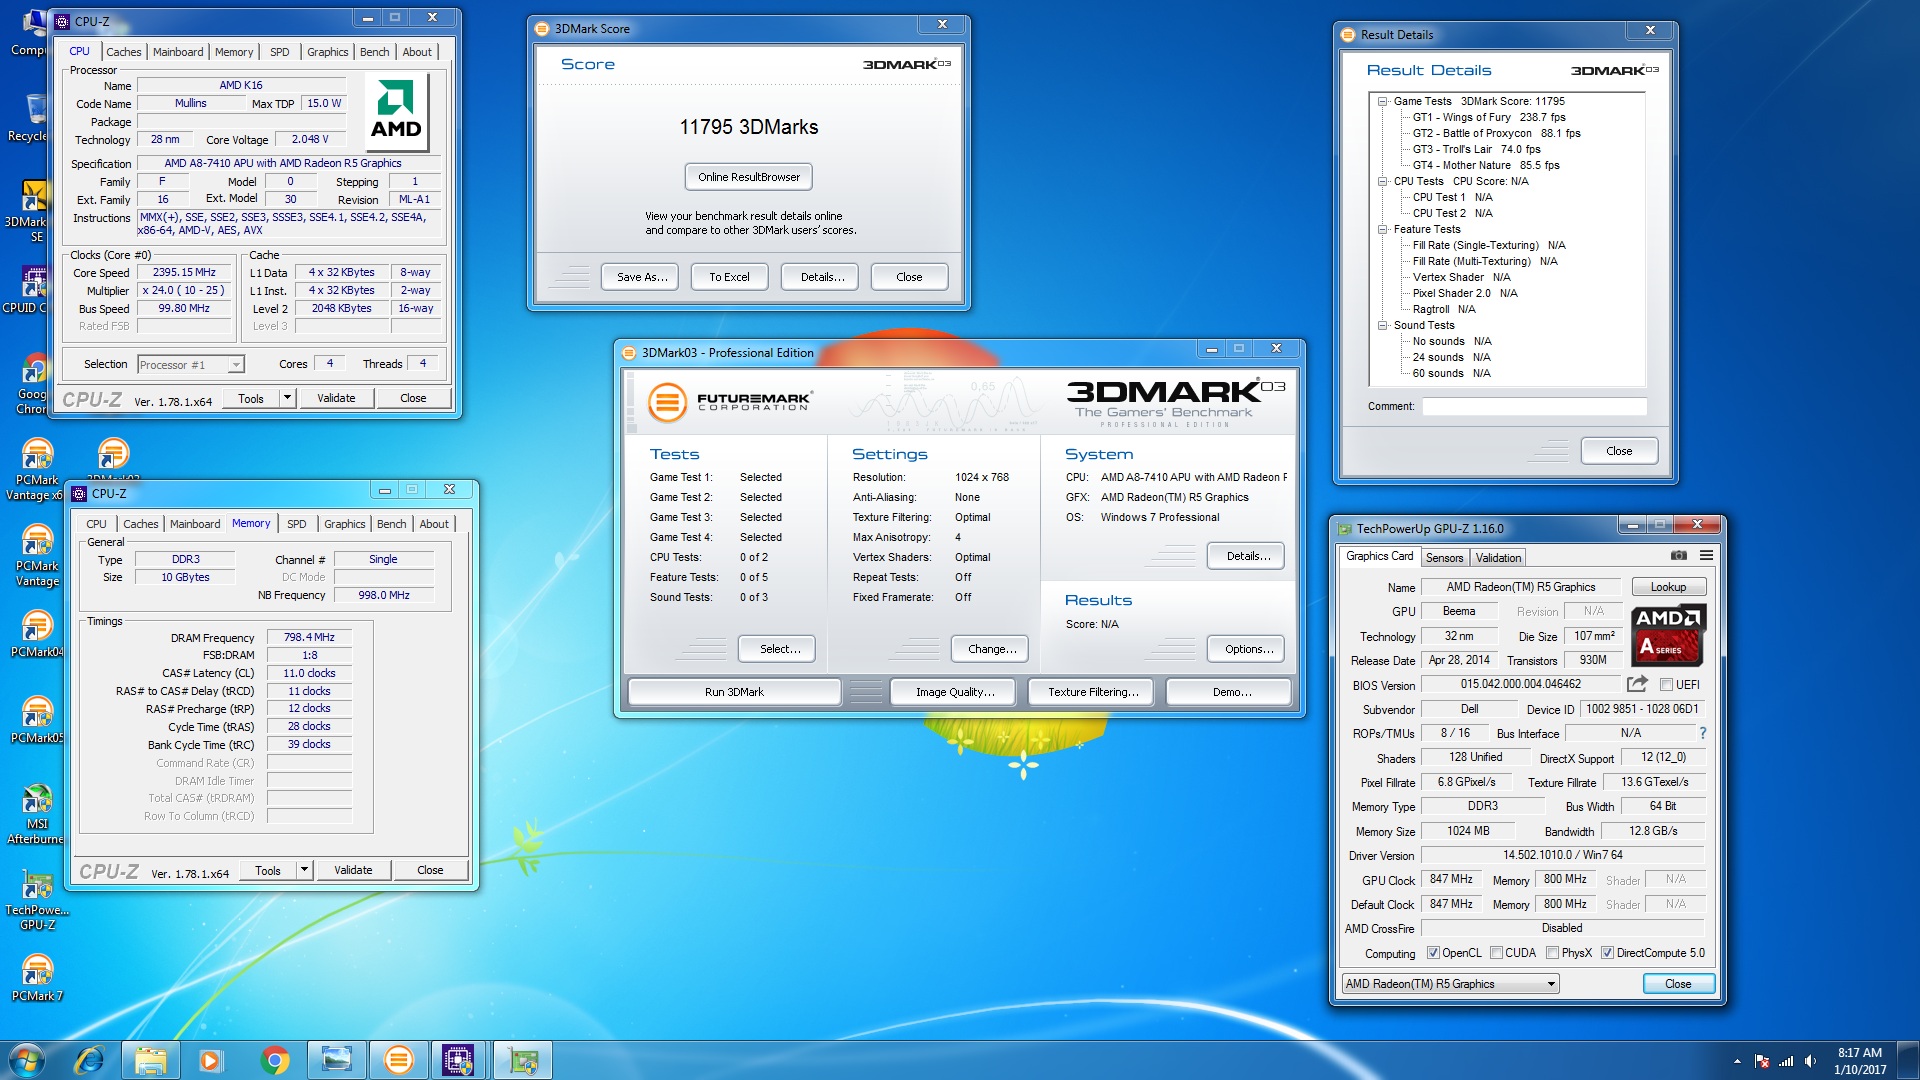Click the Lookup button in GPU-Z
Viewport: 1920px width, 1080px height.
(x=1668, y=587)
